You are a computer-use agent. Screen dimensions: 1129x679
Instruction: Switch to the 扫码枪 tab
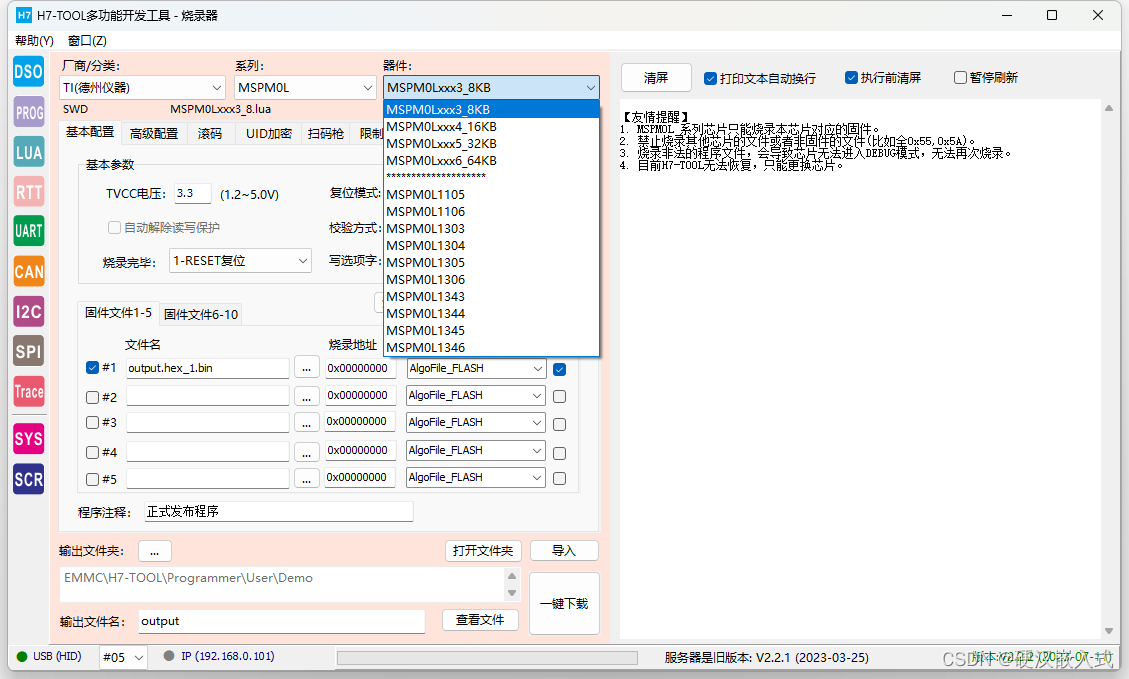[x=325, y=133]
